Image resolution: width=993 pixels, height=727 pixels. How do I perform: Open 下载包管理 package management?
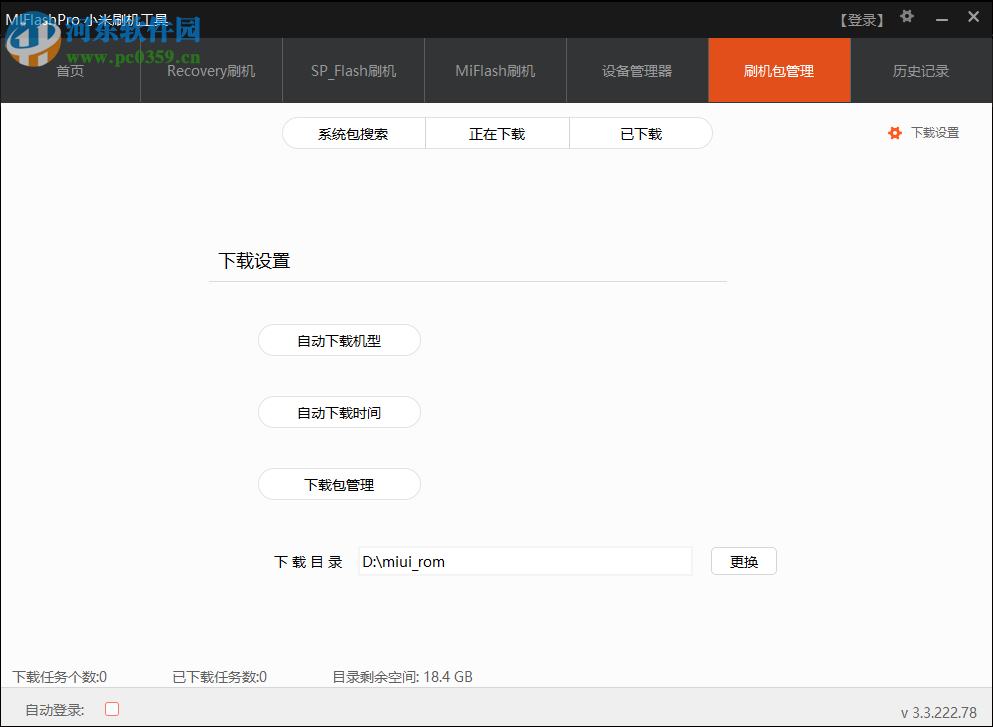pyautogui.click(x=339, y=484)
